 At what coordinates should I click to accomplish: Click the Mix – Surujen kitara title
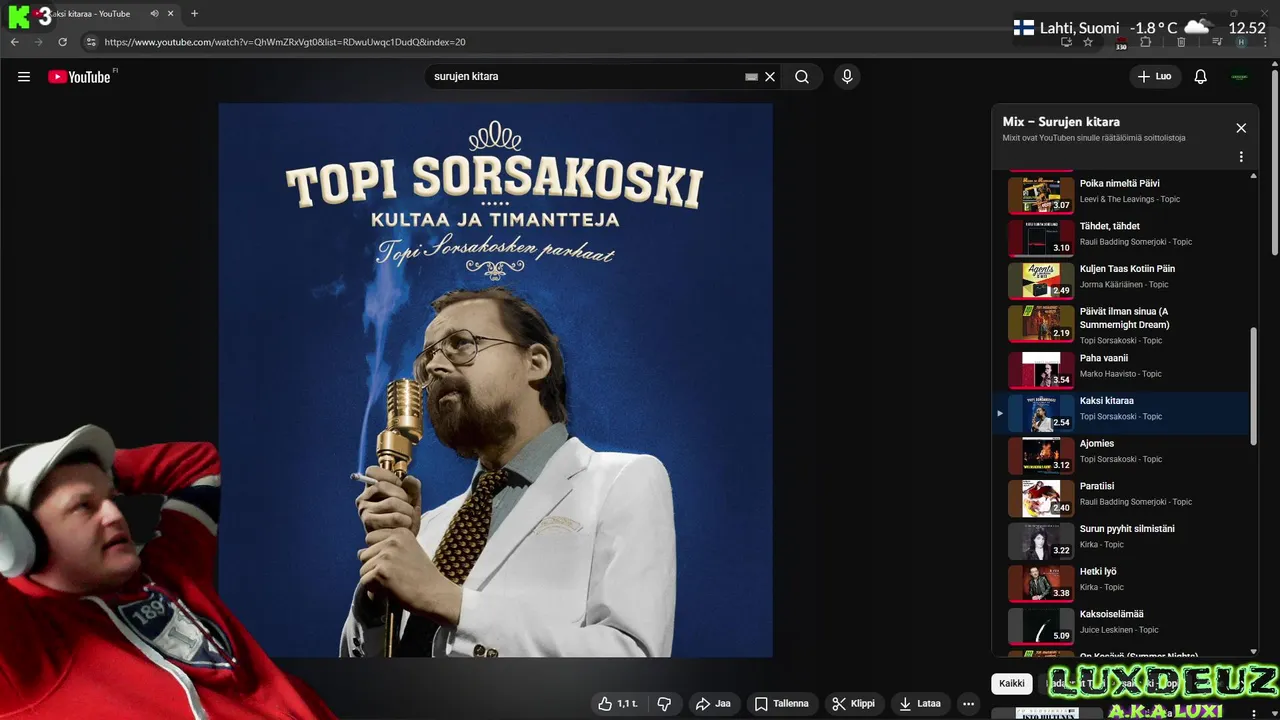[x=1061, y=121]
